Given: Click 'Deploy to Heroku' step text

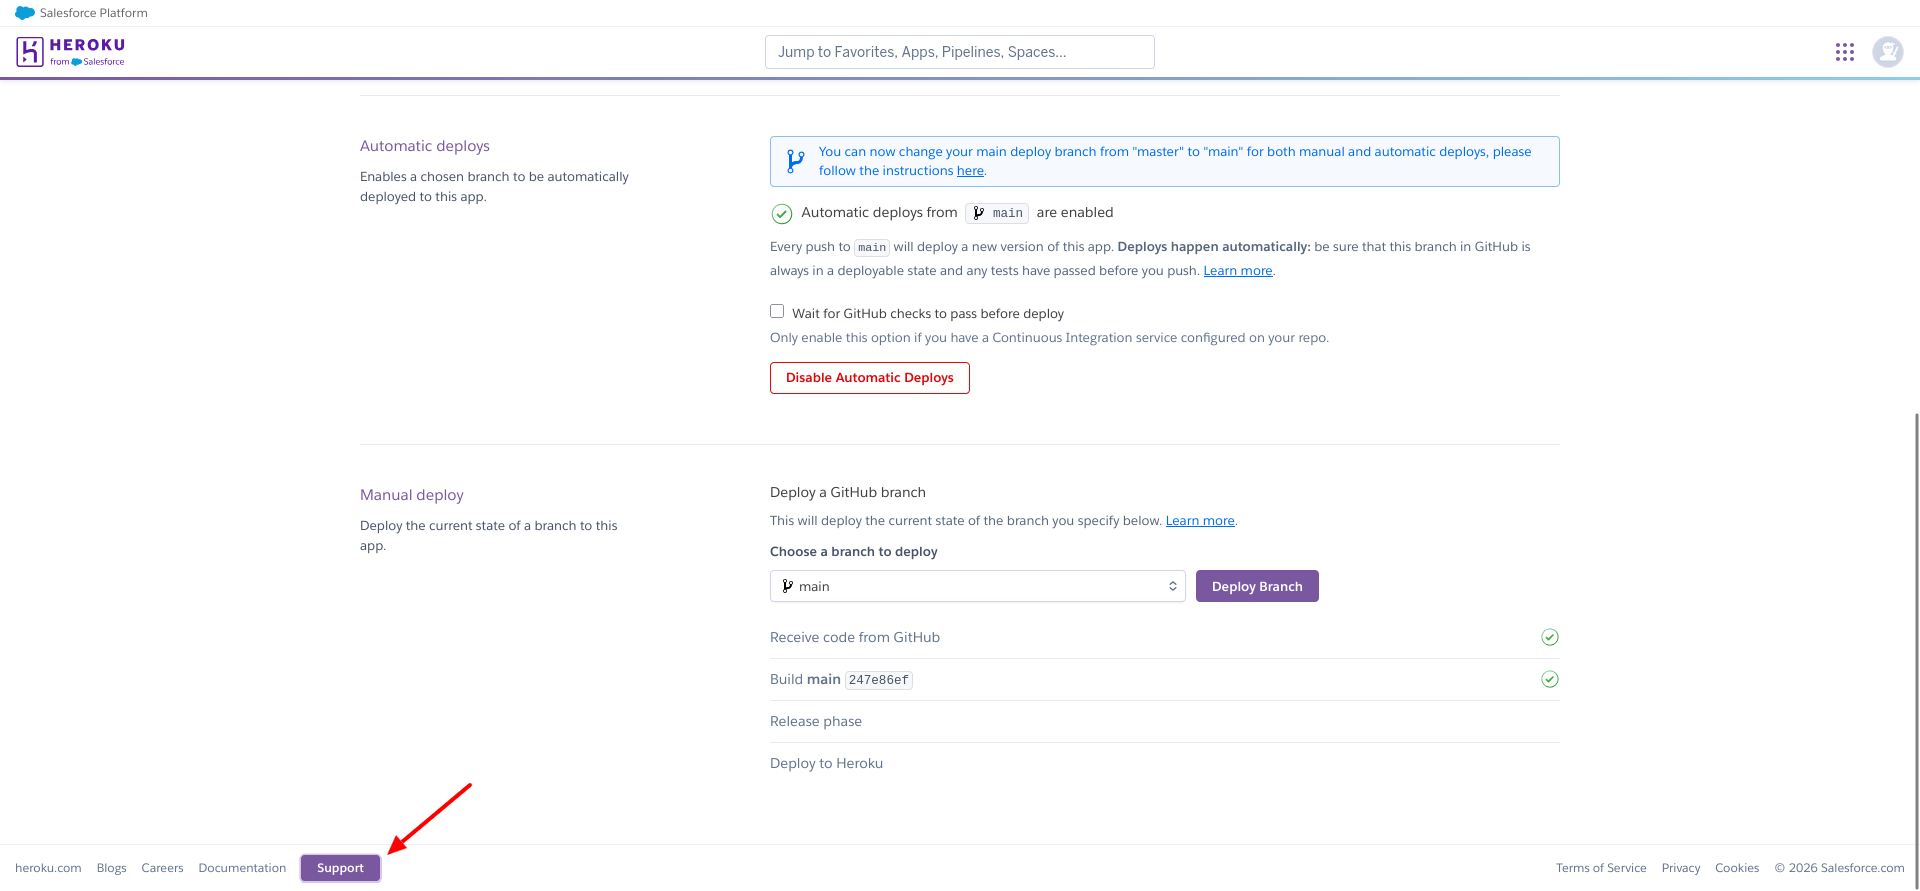Looking at the screenshot, I should pos(826,763).
